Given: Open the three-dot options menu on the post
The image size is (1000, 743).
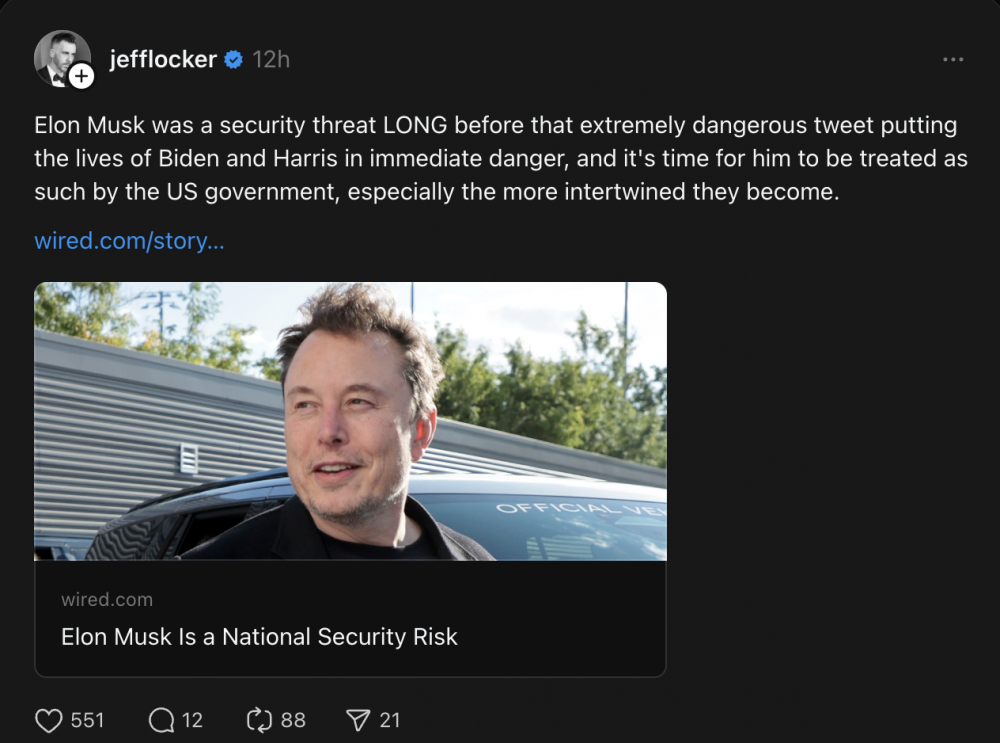Looking at the screenshot, I should pyautogui.click(x=952, y=59).
